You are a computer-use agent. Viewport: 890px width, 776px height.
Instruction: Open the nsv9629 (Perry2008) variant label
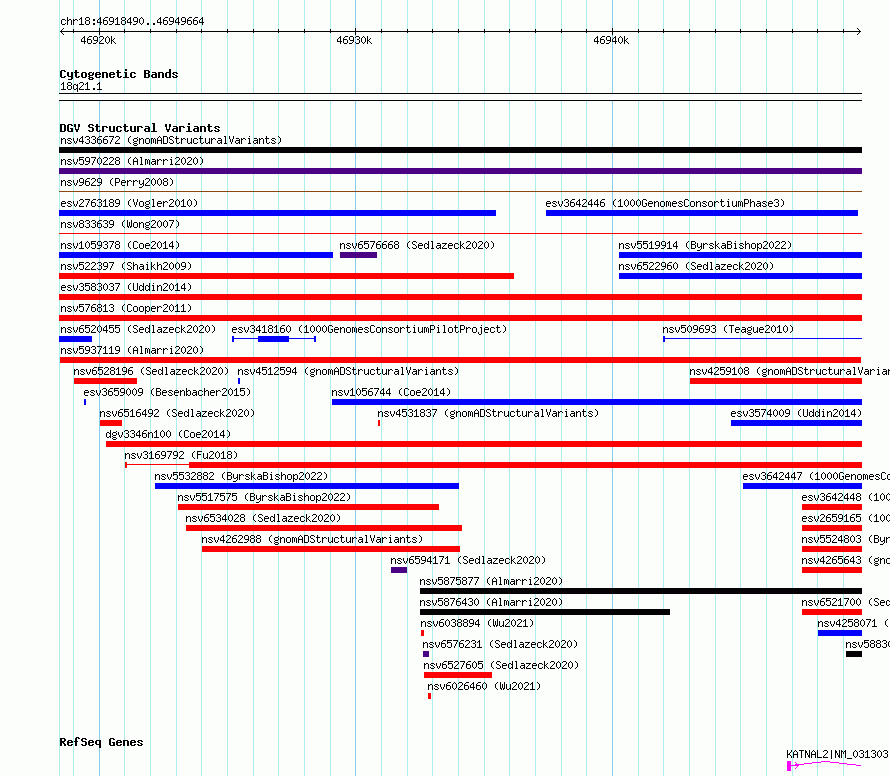(117, 182)
